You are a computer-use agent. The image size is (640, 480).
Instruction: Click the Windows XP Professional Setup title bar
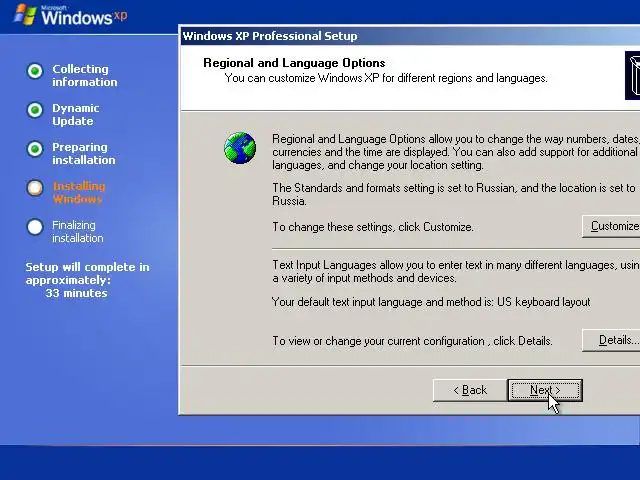[410, 36]
